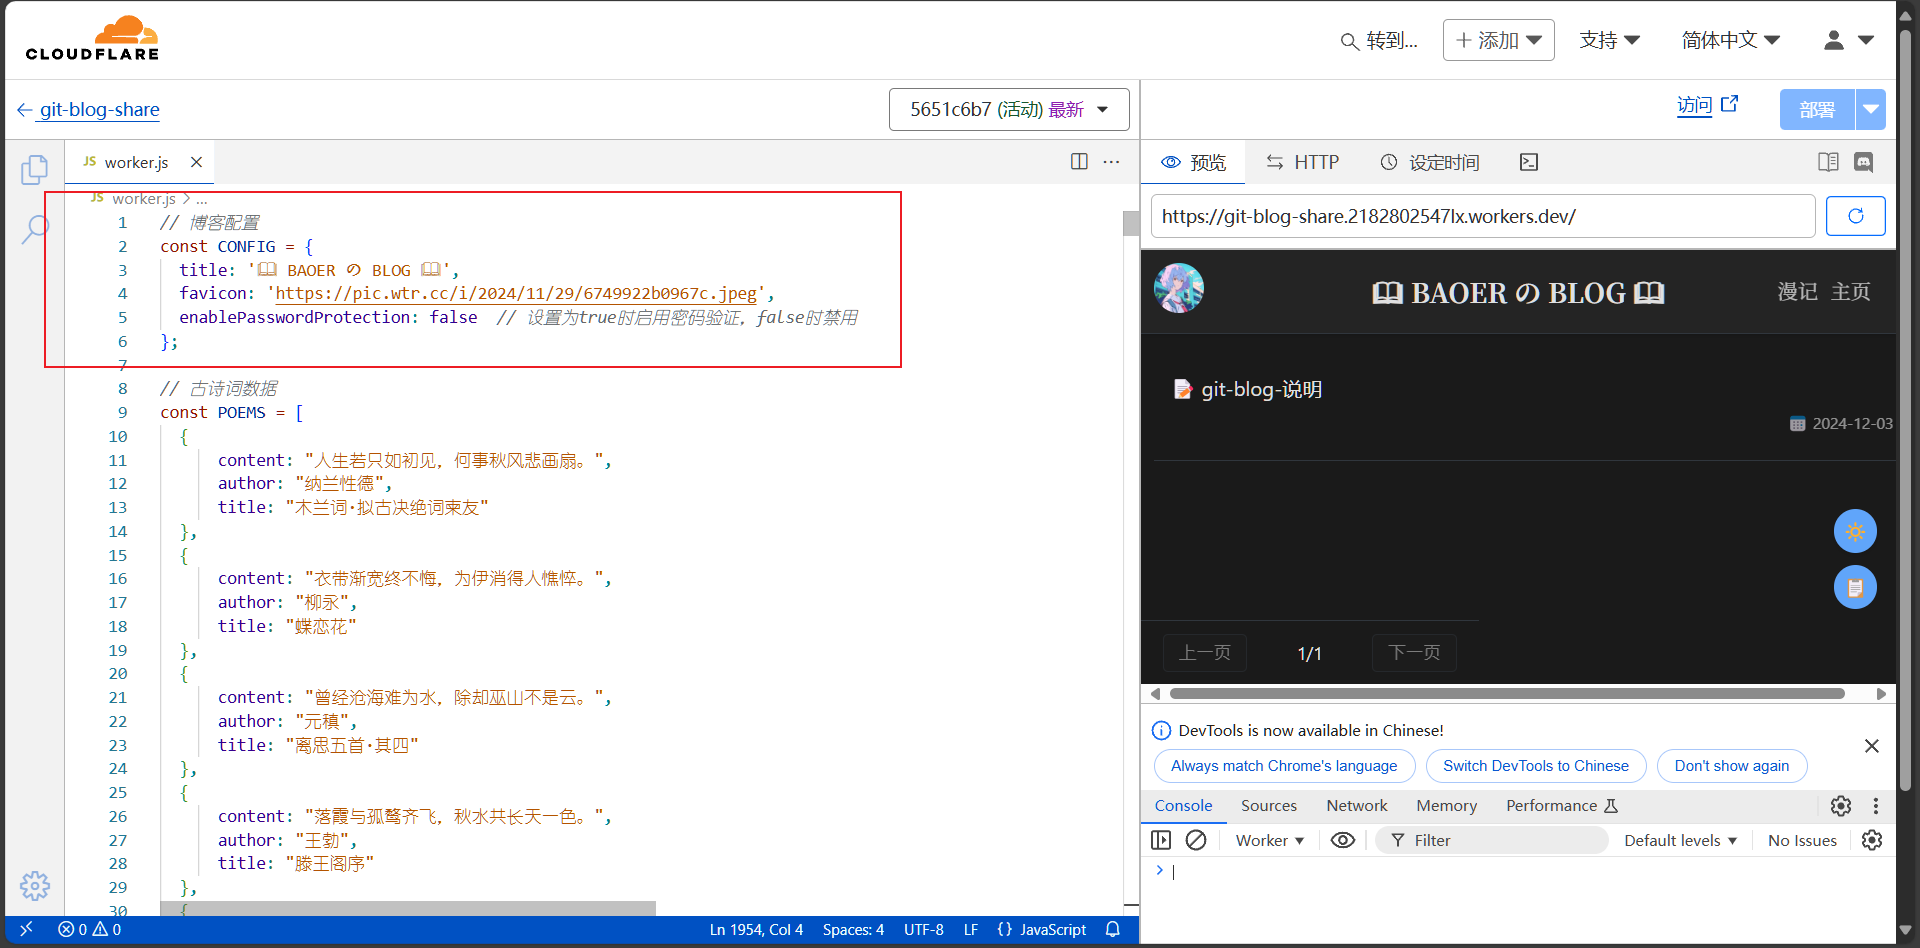1920x948 pixels.
Task: Open the Worker context dropdown in console
Action: point(1269,840)
